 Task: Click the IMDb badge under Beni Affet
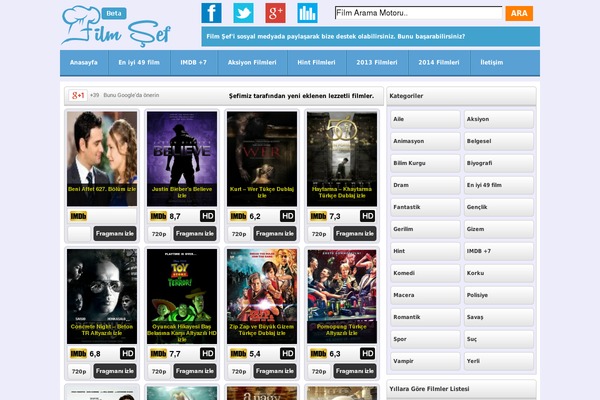click(x=78, y=216)
